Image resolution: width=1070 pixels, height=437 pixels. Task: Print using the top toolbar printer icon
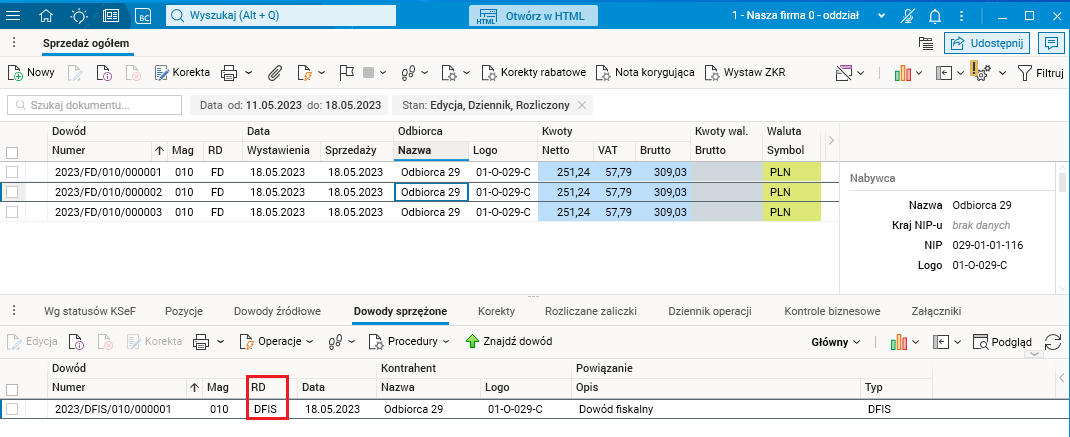click(x=229, y=72)
